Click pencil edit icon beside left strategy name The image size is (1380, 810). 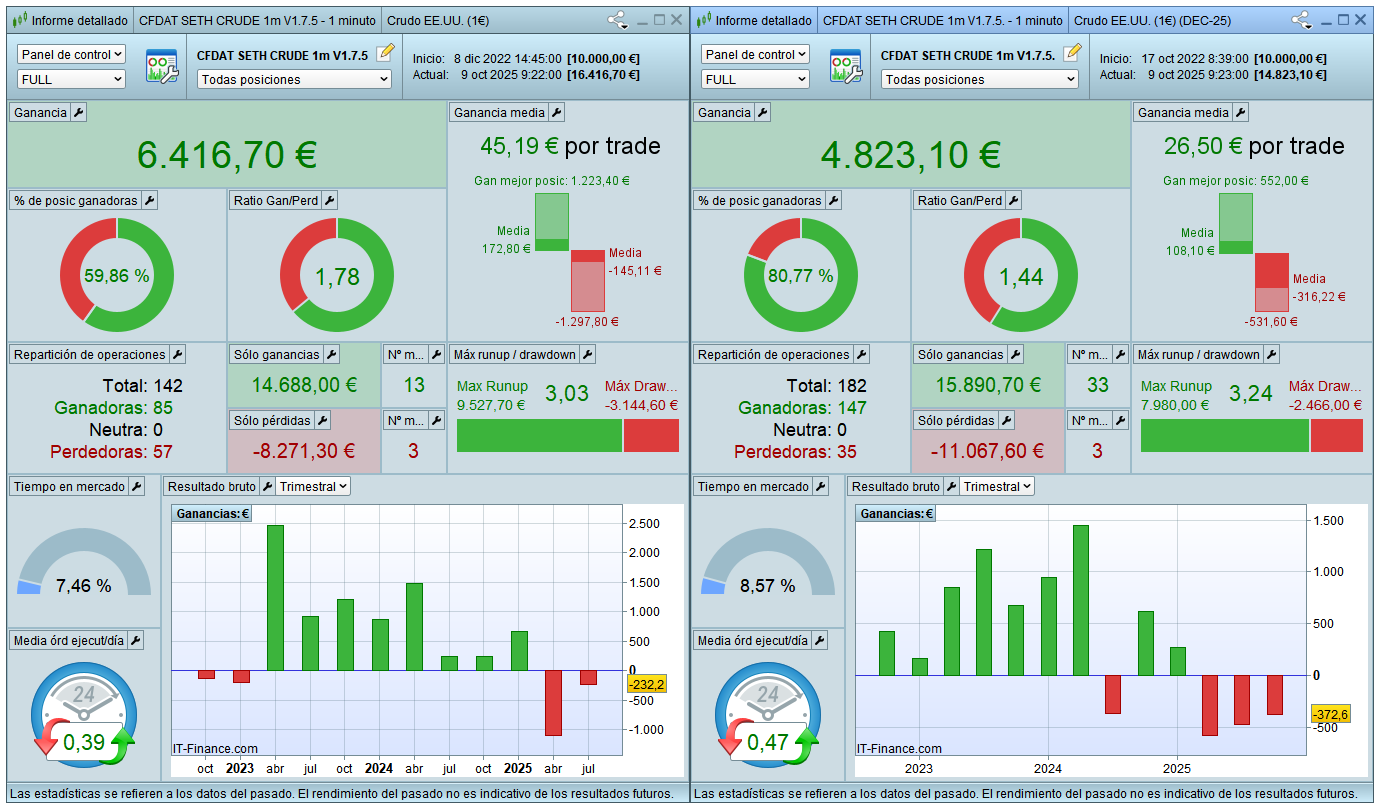pyautogui.click(x=385, y=53)
